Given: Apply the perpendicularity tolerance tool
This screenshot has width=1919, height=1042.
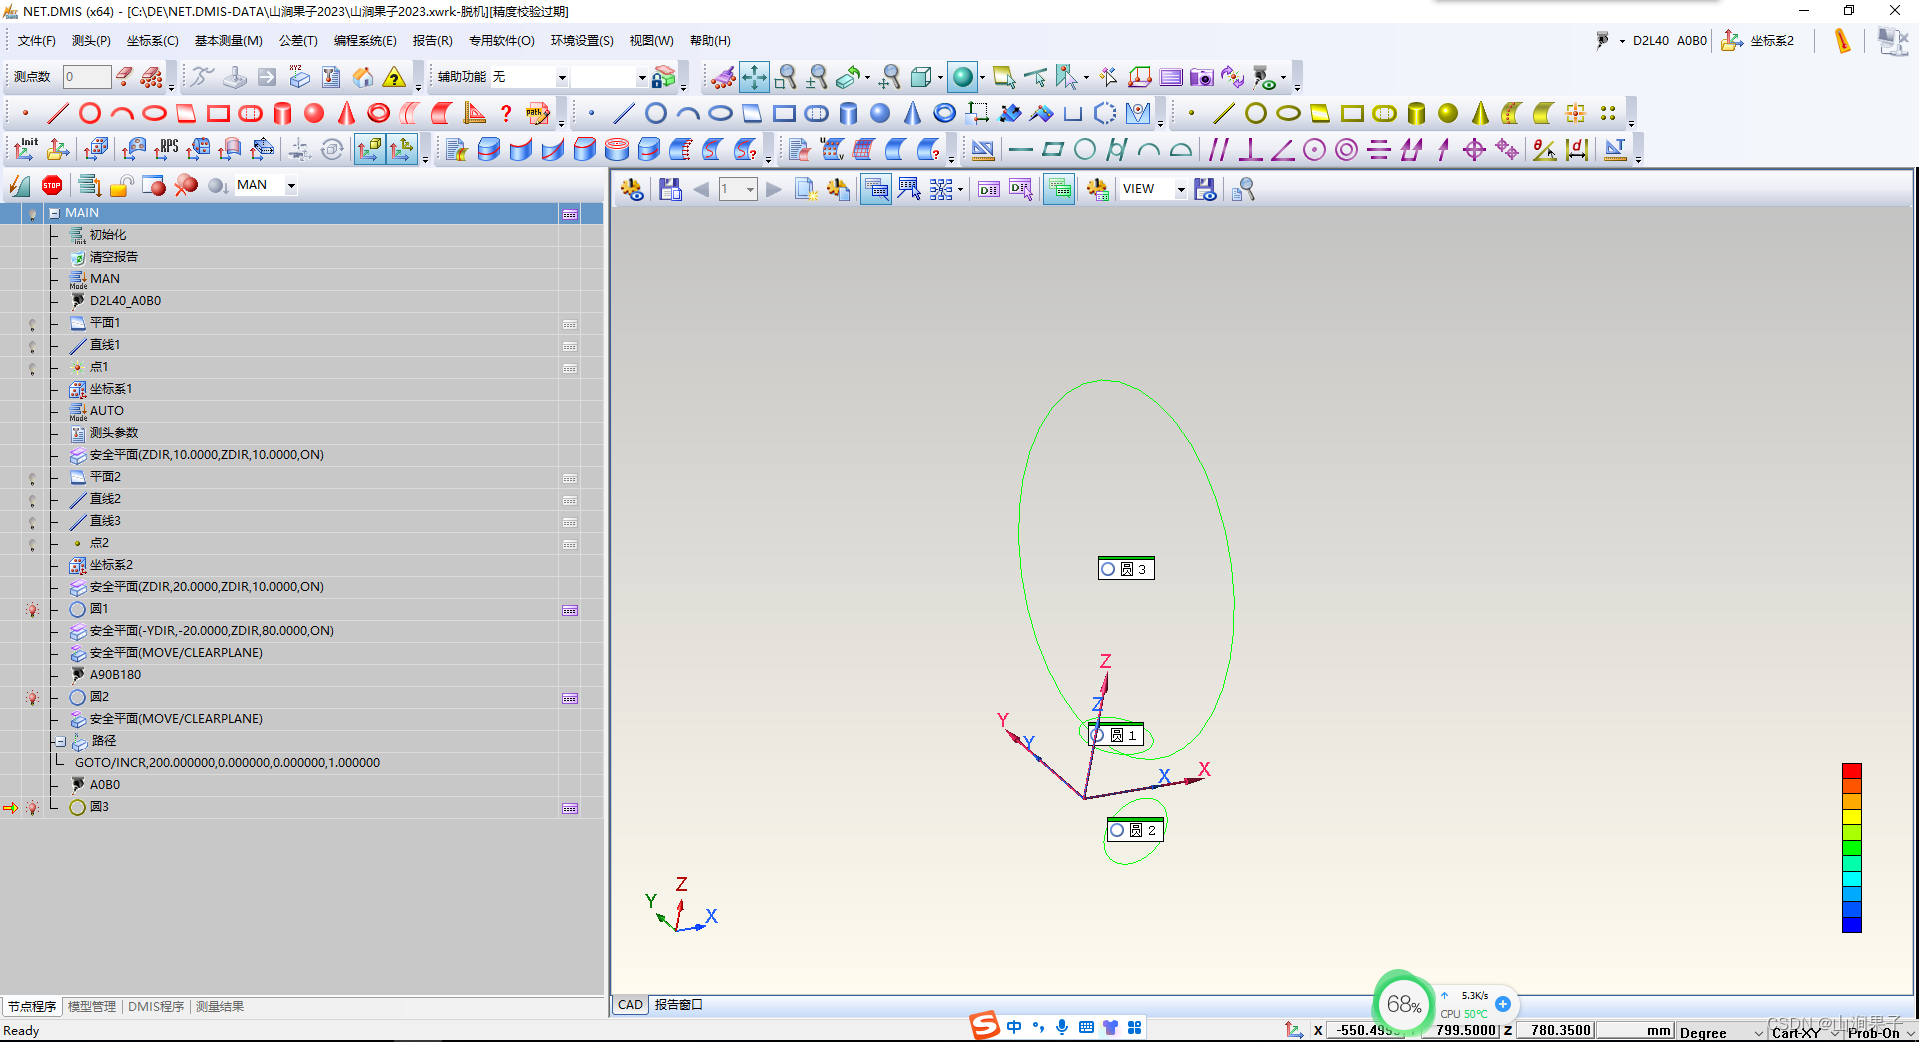Looking at the screenshot, I should click(1250, 150).
